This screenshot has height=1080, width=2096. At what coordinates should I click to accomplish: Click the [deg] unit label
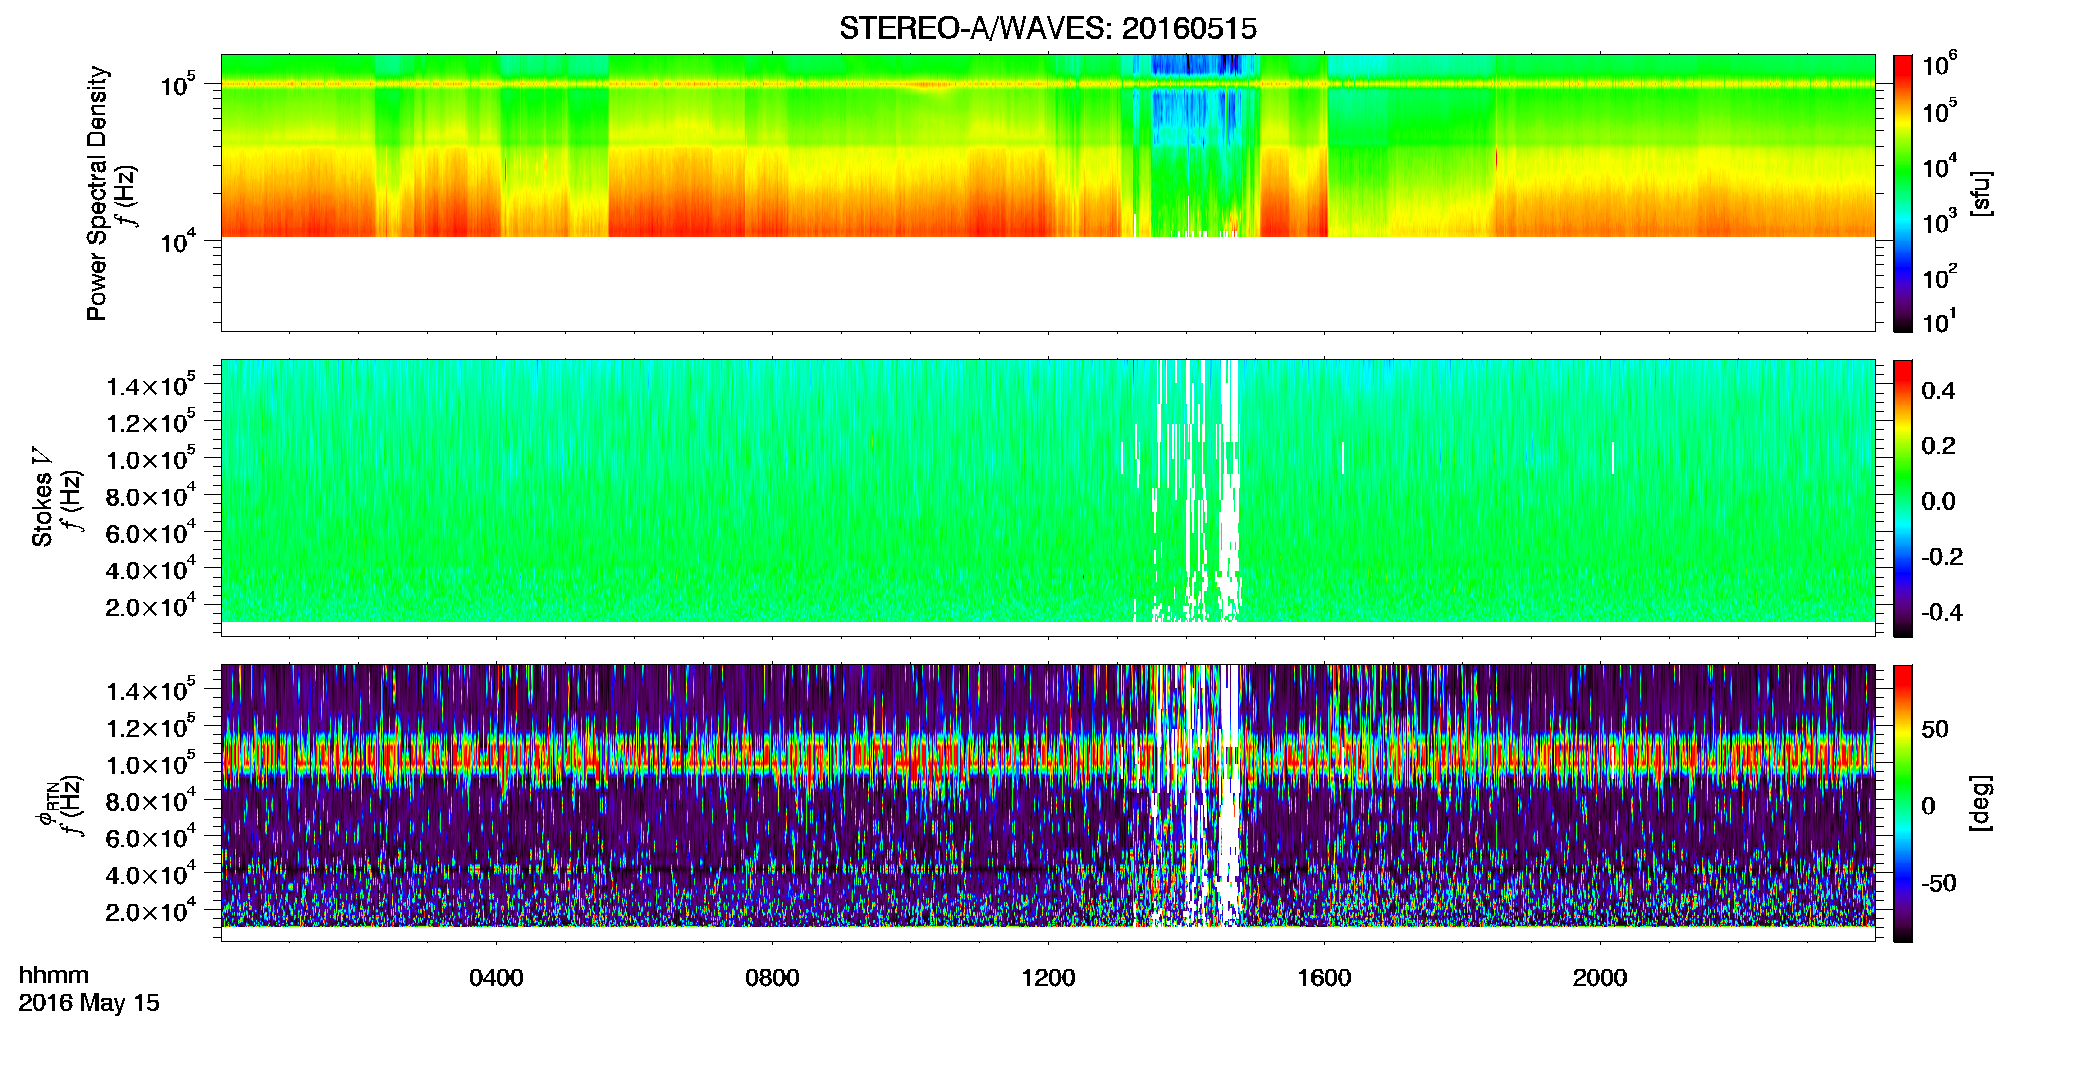tap(1980, 803)
